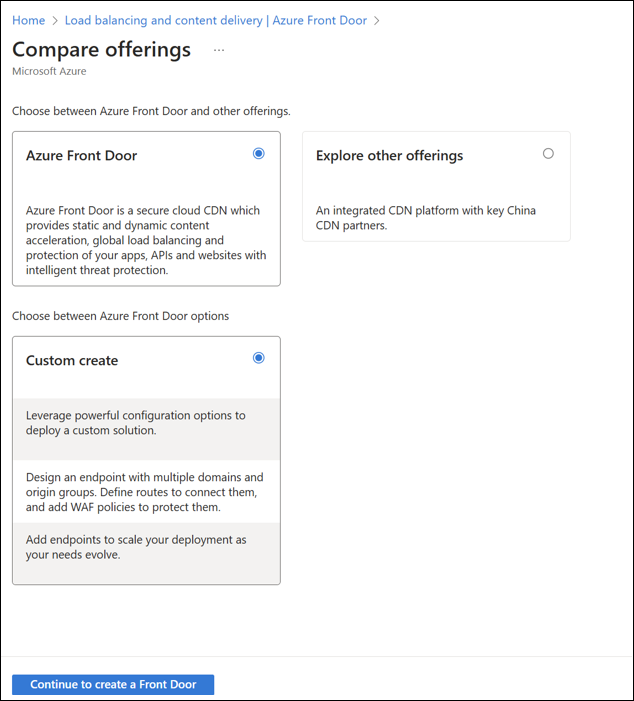The image size is (634, 701).
Task: Click the chevron after Azure Front Door breadcrumb
Action: pos(376,20)
